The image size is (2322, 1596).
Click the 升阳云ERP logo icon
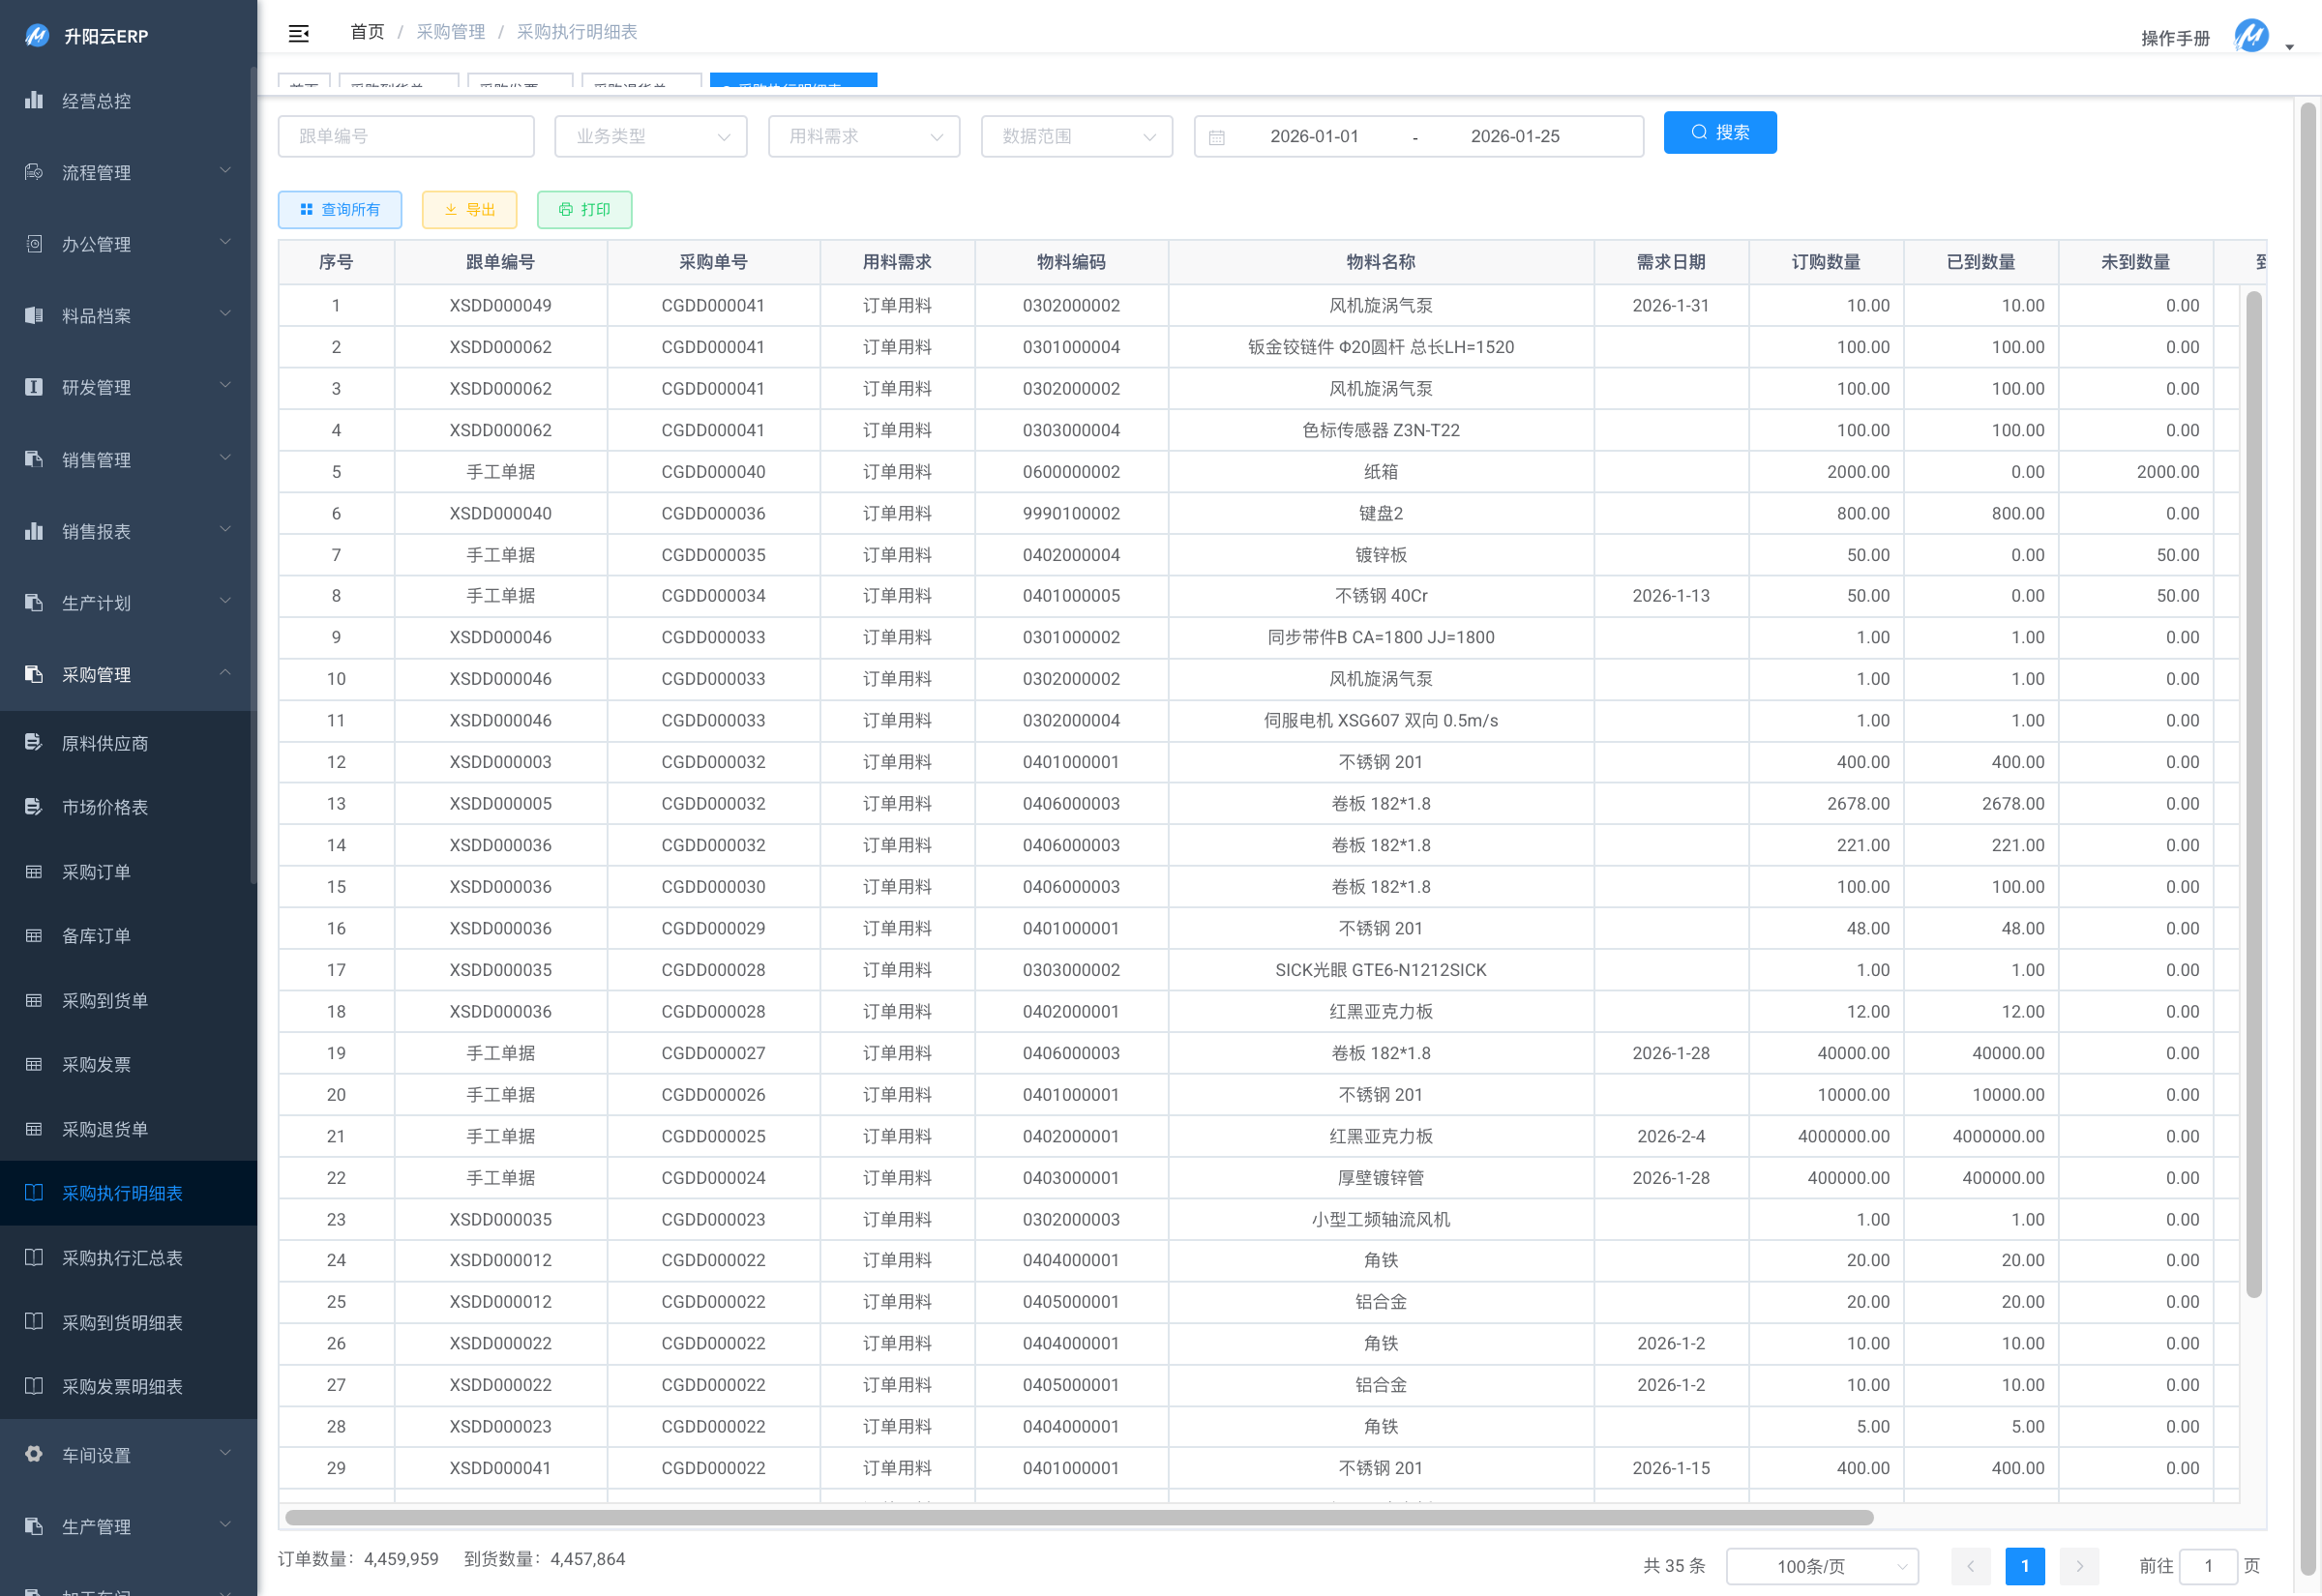coord(37,36)
